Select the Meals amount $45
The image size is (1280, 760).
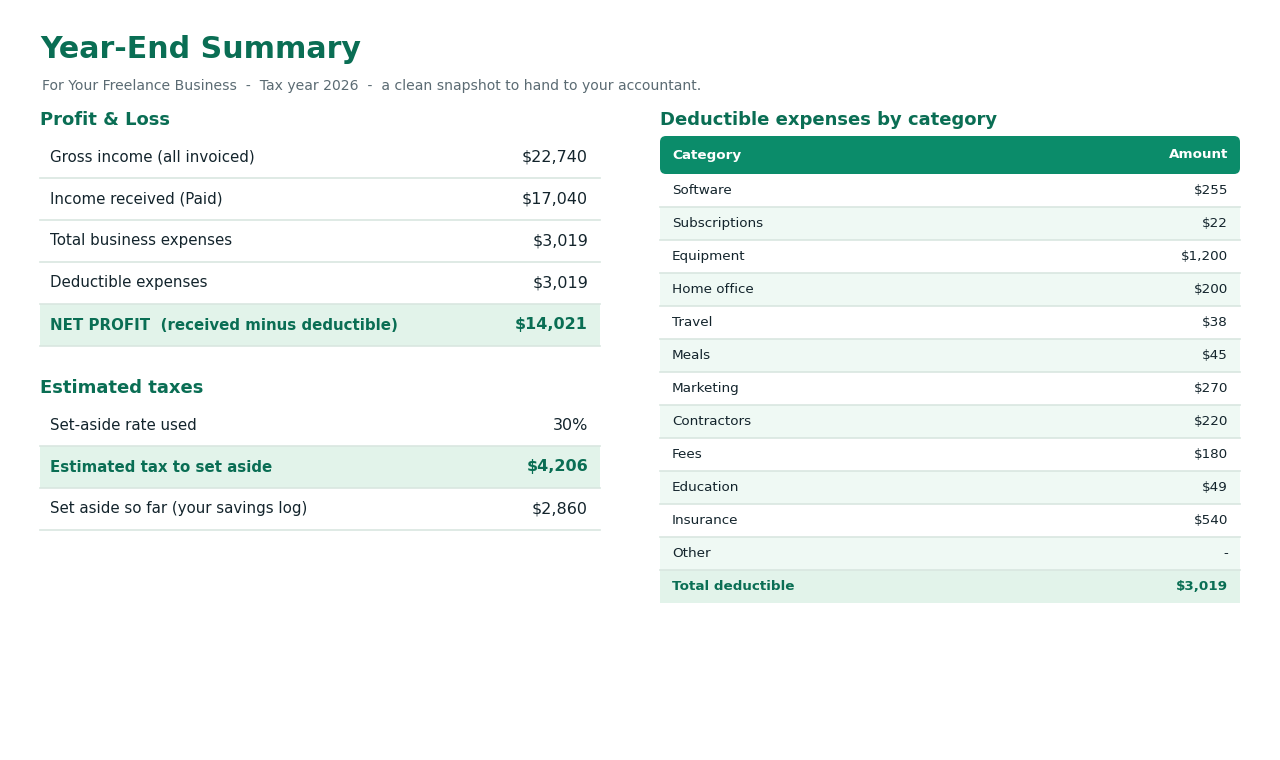pyautogui.click(x=1214, y=355)
